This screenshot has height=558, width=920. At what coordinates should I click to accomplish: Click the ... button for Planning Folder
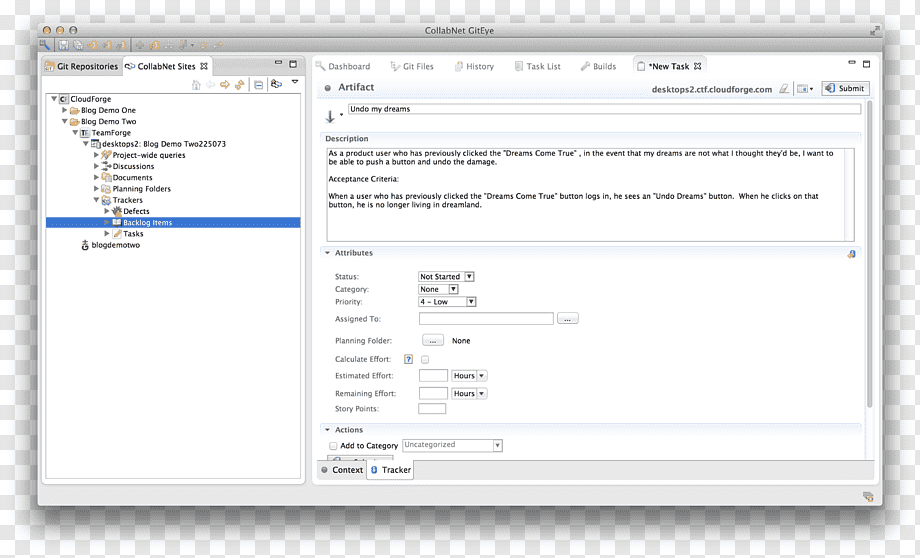coord(432,340)
